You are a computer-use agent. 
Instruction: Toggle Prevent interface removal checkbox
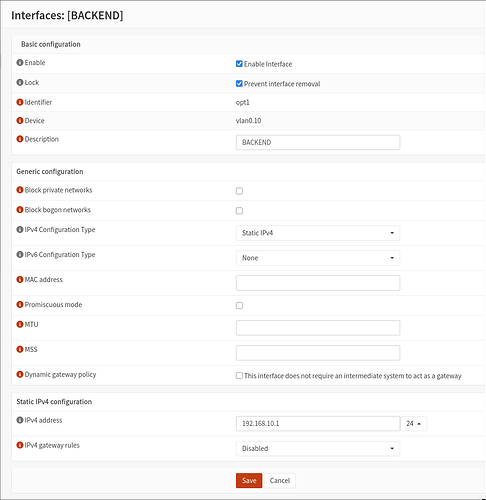coord(239,83)
